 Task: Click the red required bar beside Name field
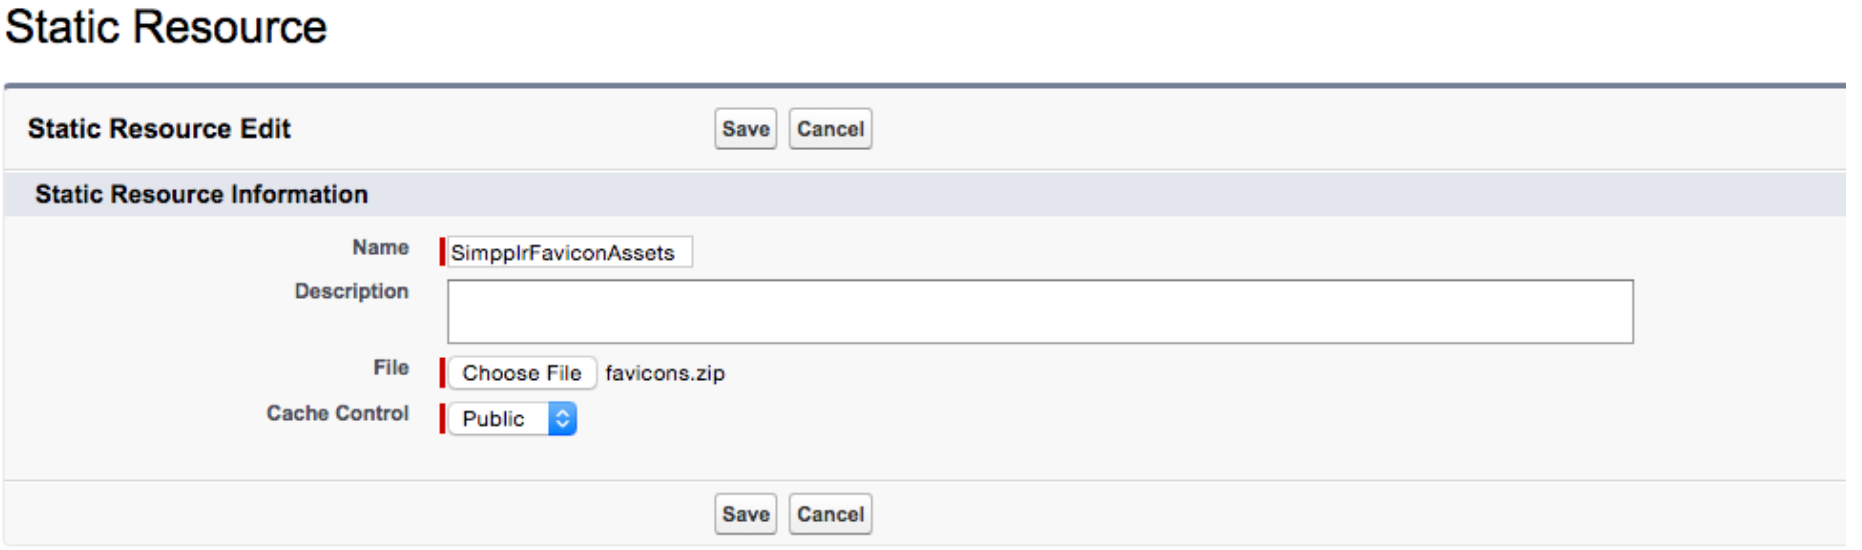(x=442, y=252)
